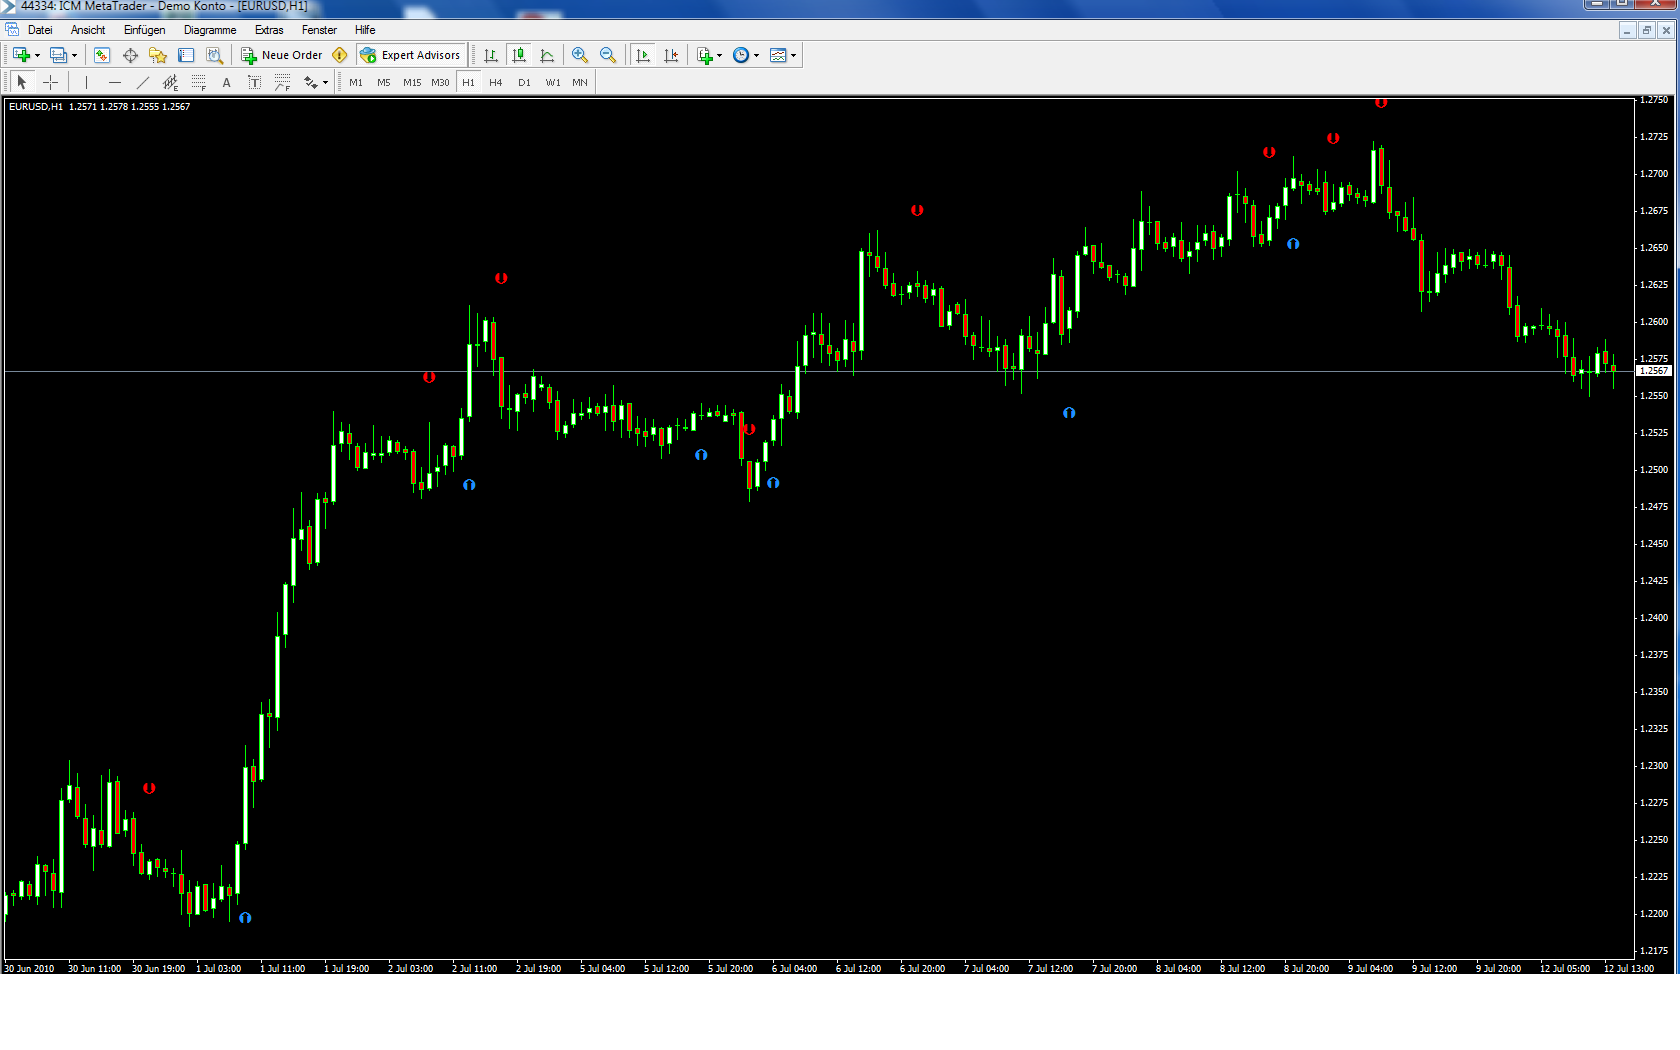Select the Fibonacci retracement tool
Viewport: 1680px width, 1050px height.
(198, 82)
